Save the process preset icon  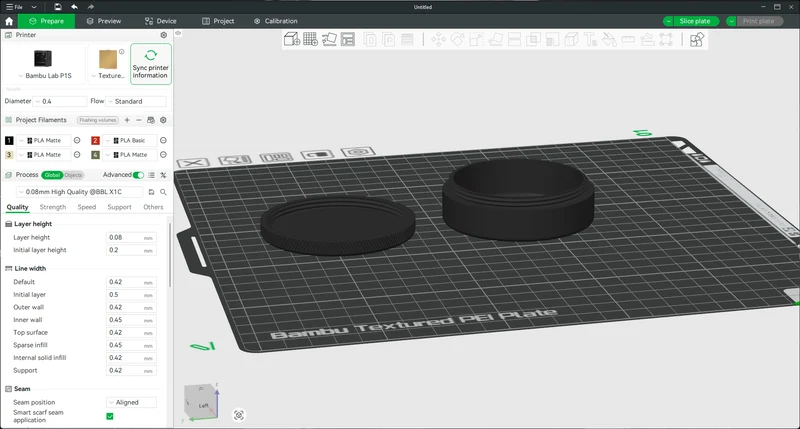pos(151,192)
